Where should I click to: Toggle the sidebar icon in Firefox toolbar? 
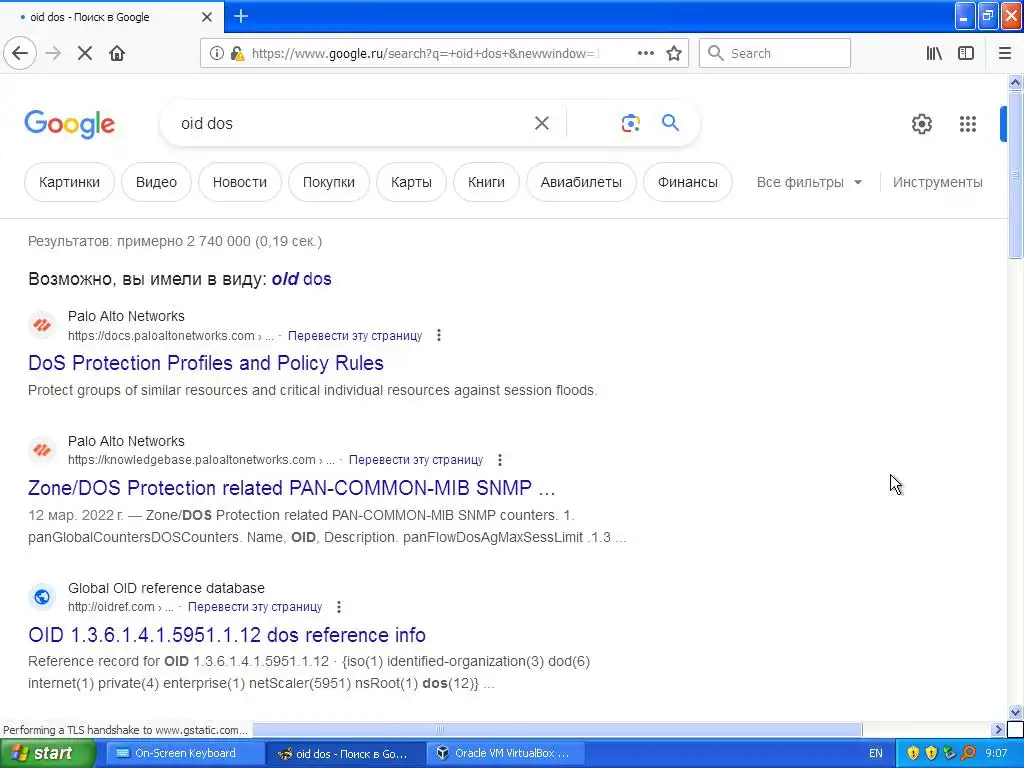(966, 53)
